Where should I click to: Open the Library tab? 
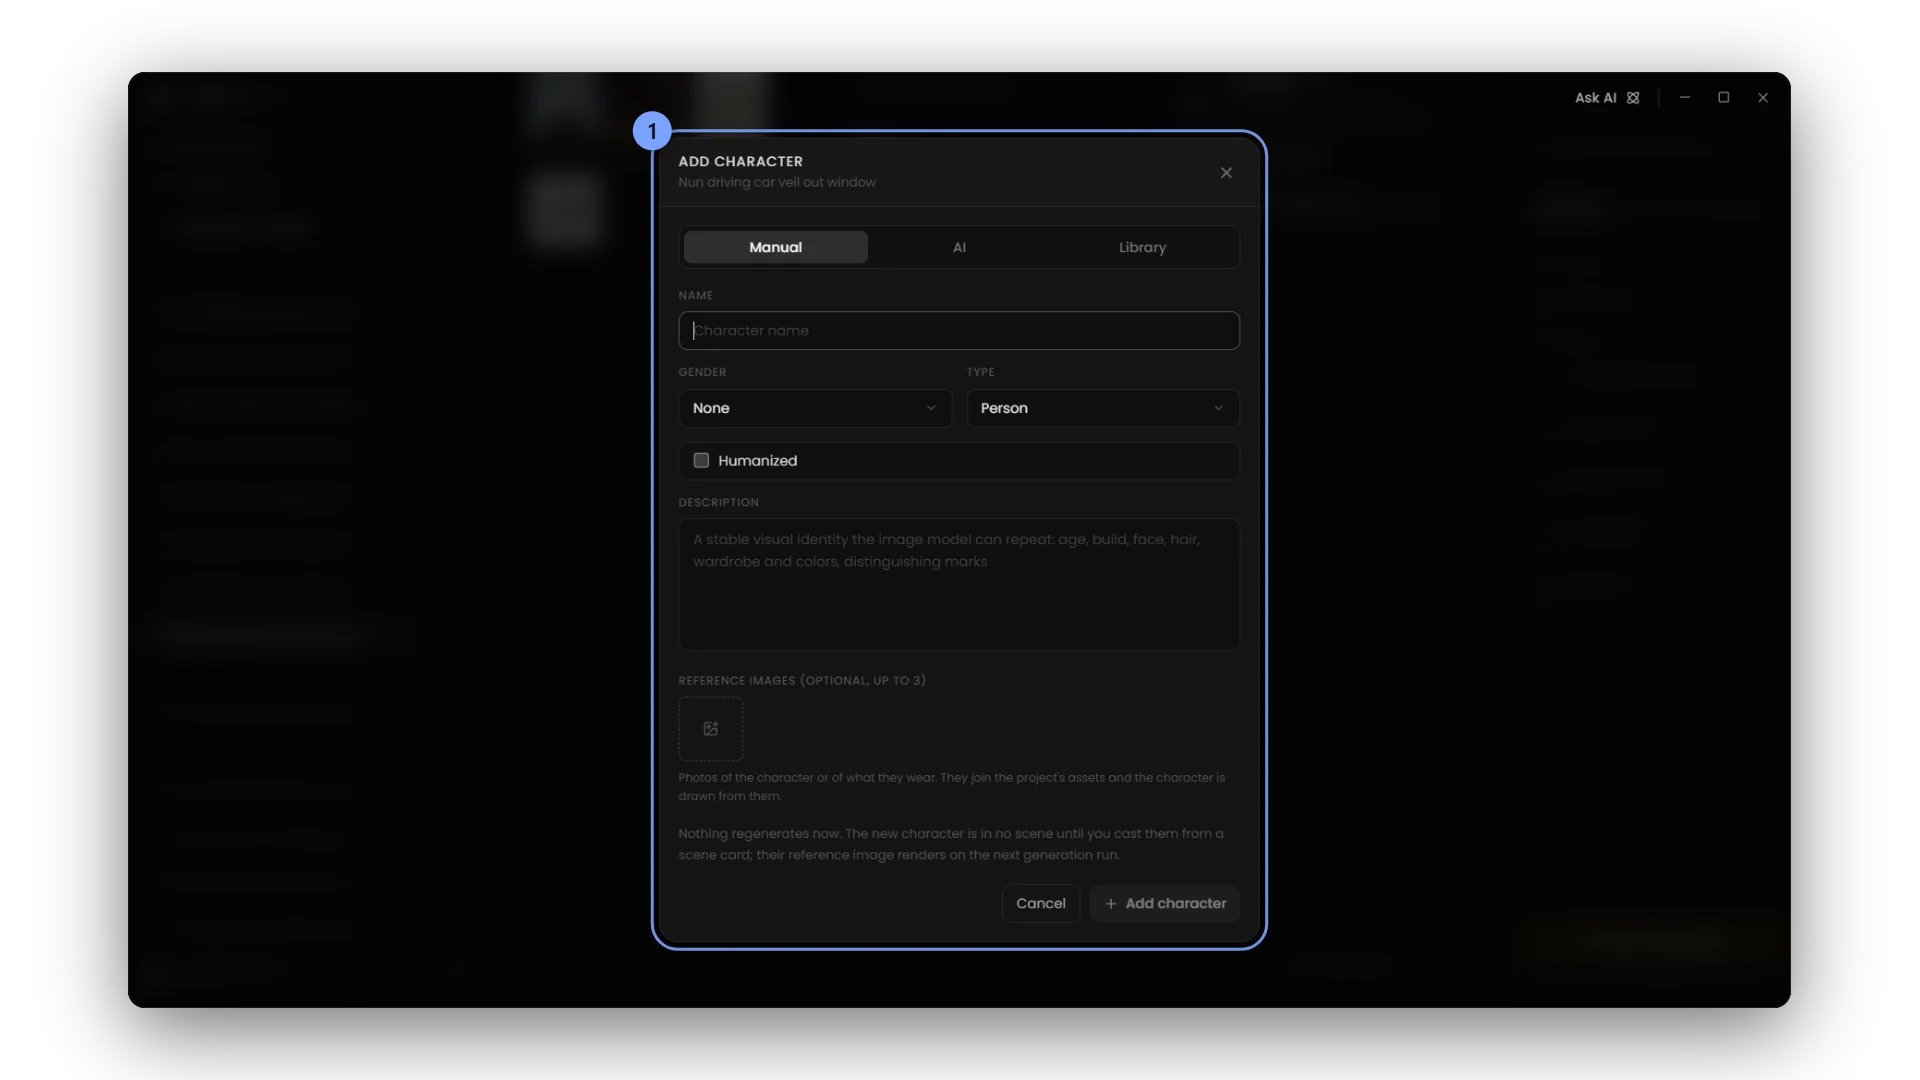tap(1142, 247)
